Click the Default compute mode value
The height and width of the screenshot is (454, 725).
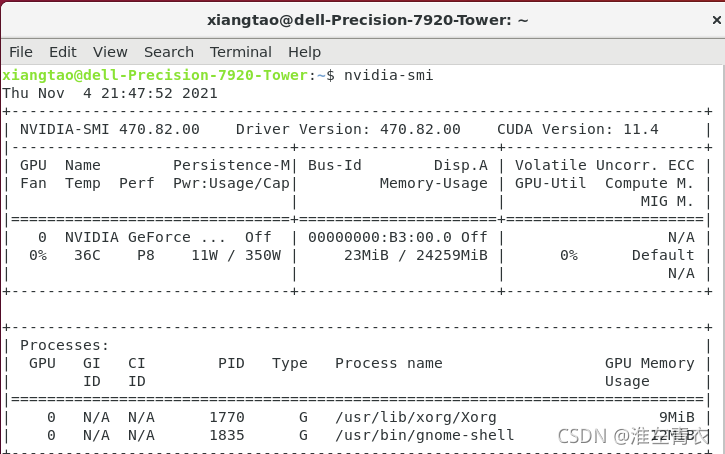click(663, 255)
